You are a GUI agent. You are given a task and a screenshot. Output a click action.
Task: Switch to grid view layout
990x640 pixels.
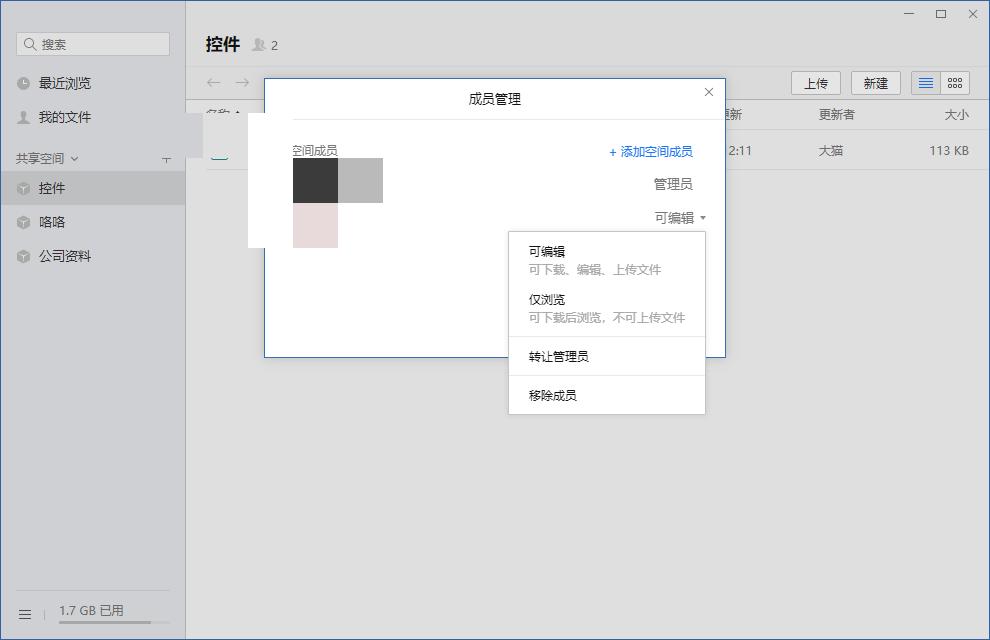click(957, 82)
